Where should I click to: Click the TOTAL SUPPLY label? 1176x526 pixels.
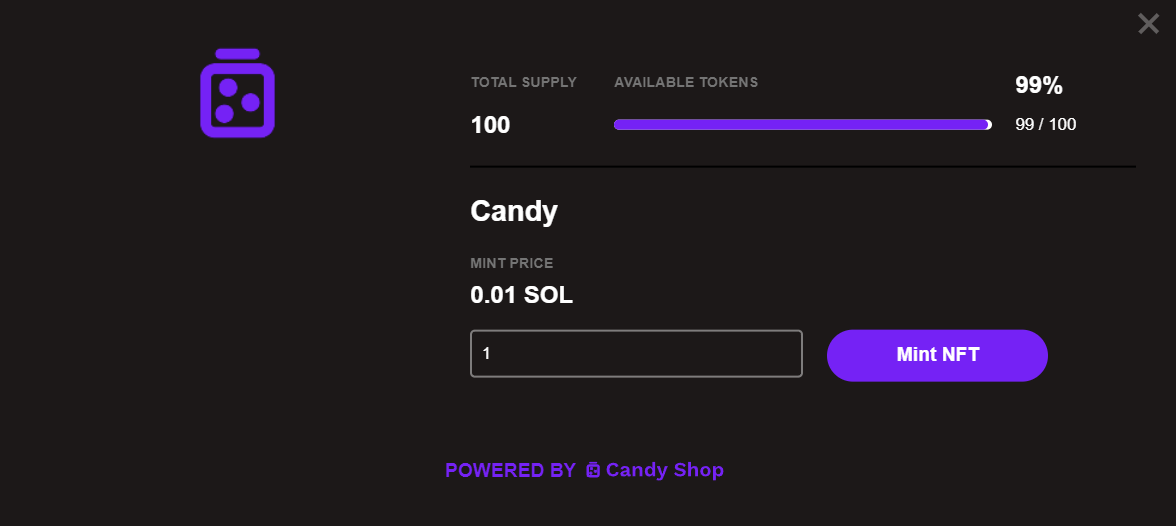(x=524, y=82)
